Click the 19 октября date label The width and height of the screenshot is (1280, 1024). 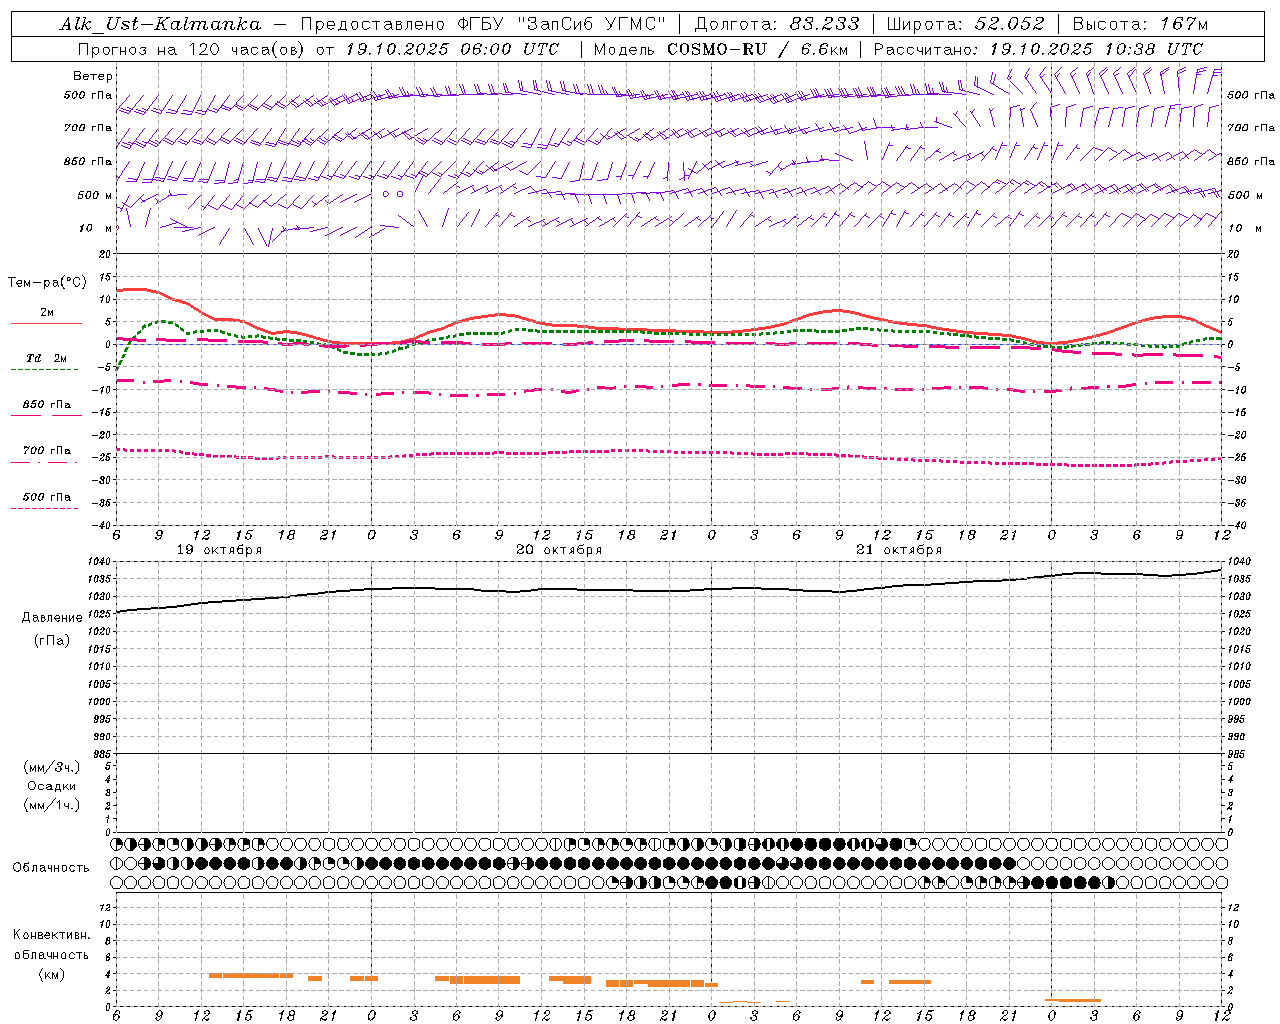pyautogui.click(x=219, y=549)
